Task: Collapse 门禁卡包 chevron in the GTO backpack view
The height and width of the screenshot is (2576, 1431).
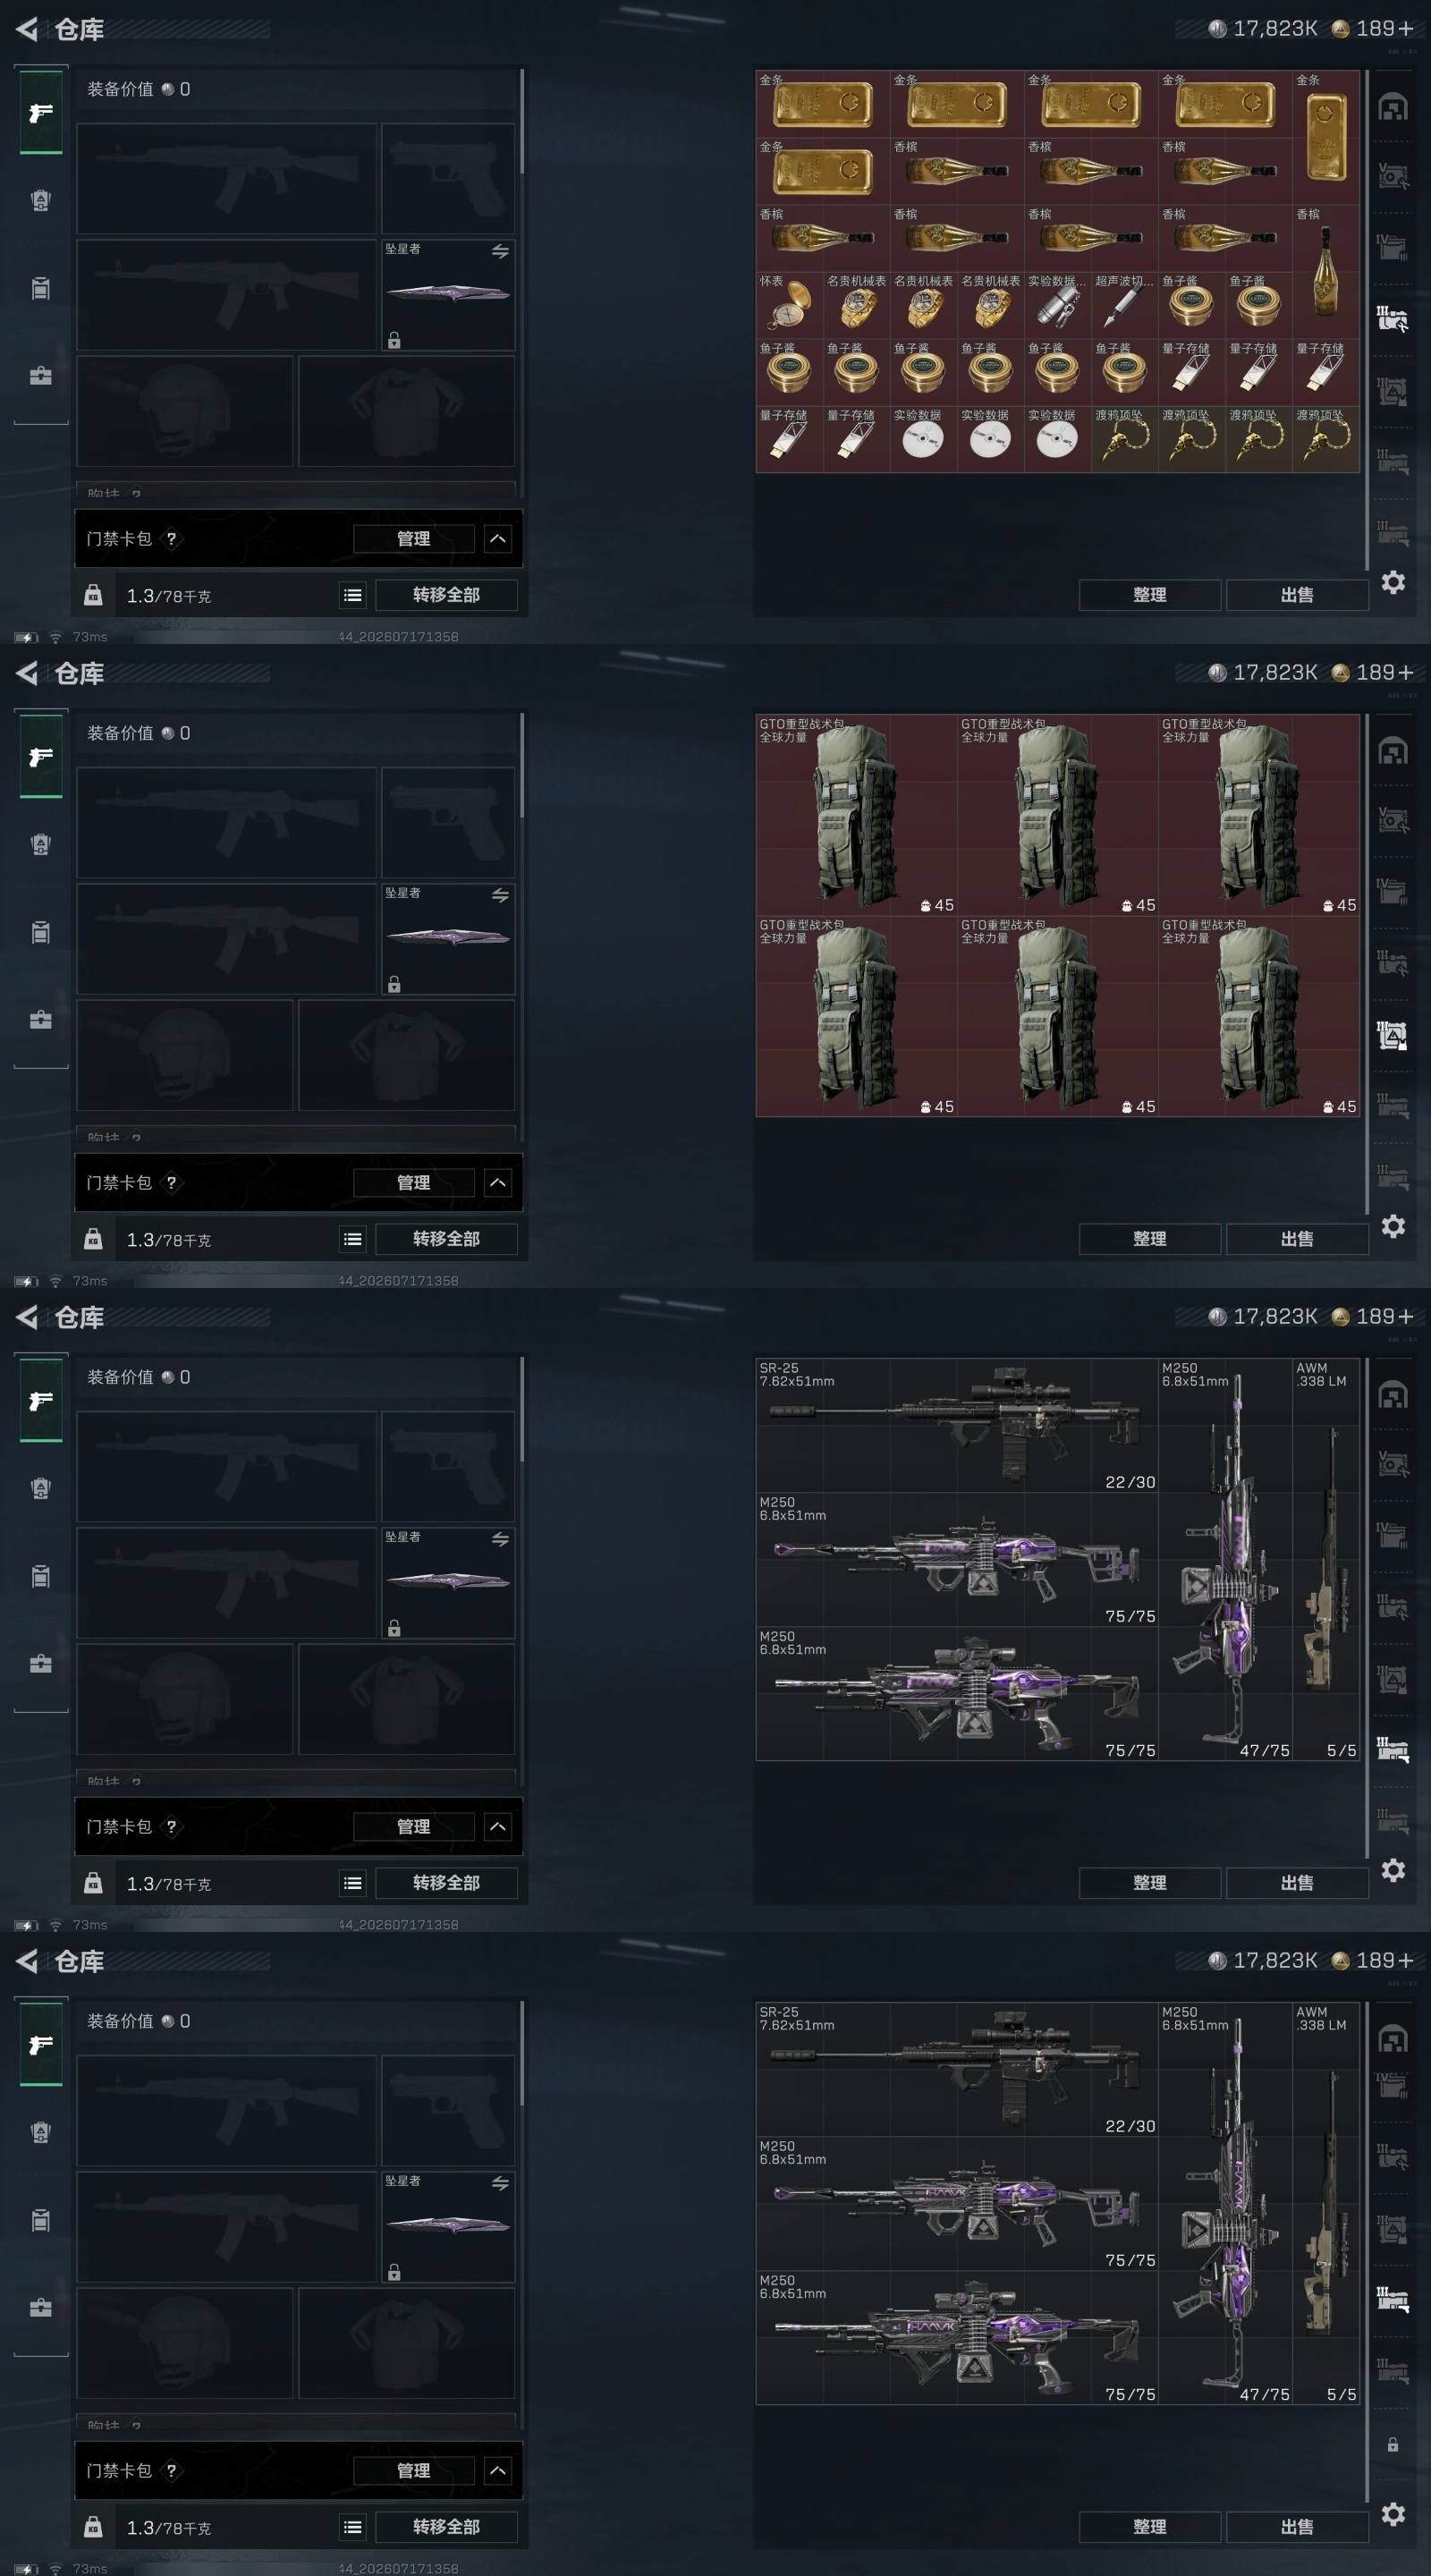Action: (498, 1183)
